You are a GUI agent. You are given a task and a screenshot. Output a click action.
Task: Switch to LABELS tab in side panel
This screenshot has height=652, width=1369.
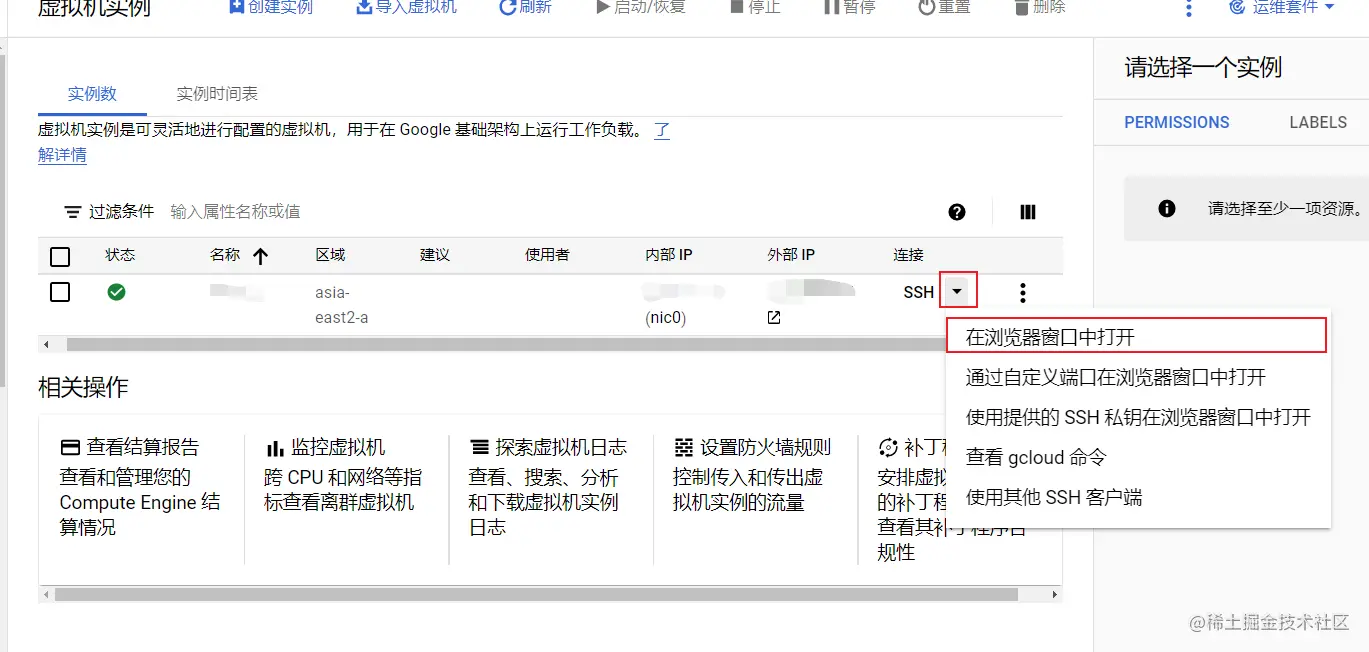point(1318,122)
